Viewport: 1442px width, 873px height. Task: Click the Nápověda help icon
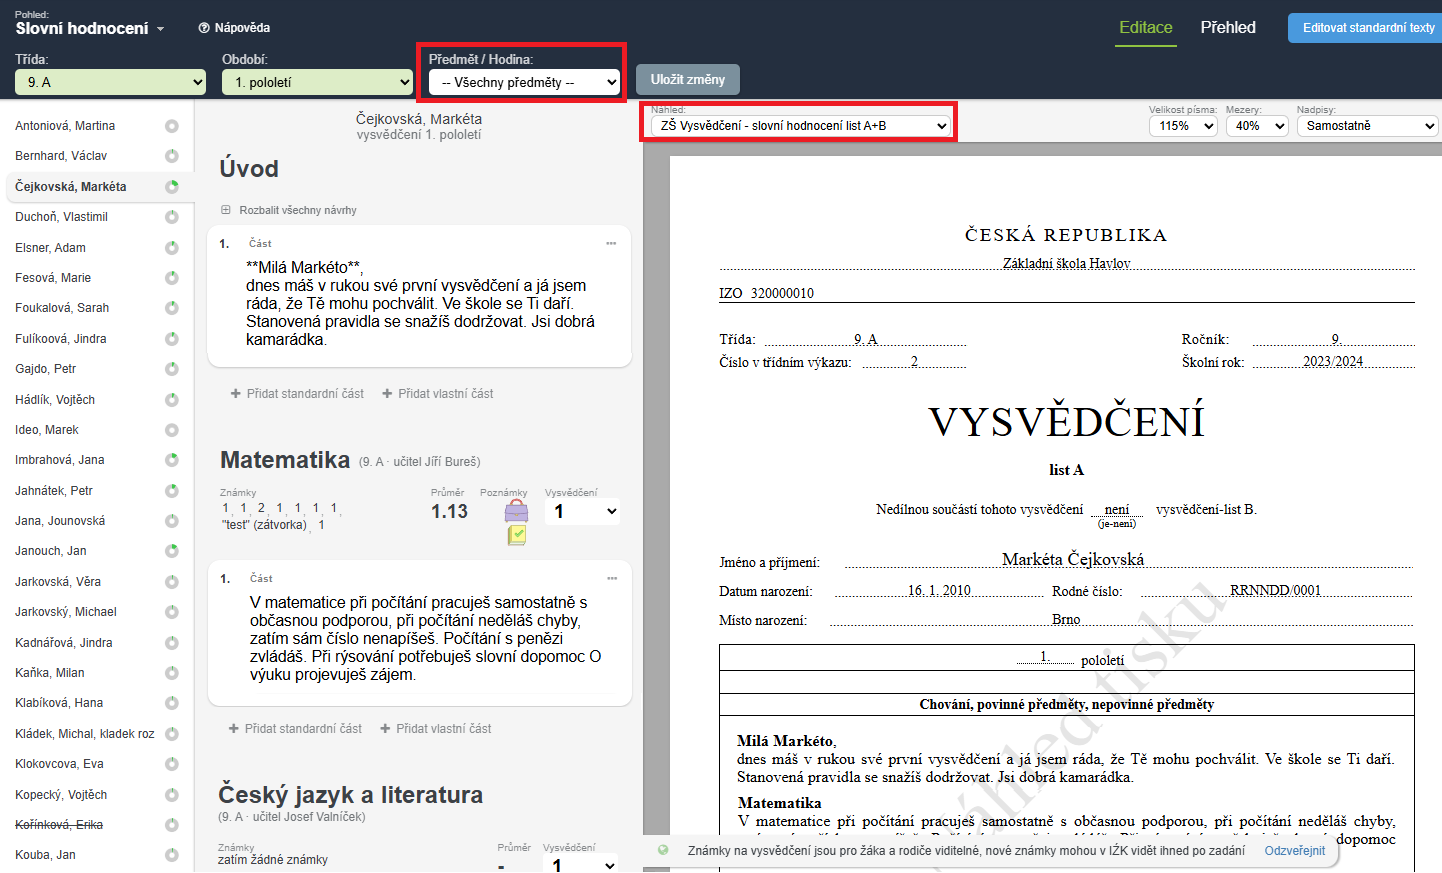(x=204, y=28)
